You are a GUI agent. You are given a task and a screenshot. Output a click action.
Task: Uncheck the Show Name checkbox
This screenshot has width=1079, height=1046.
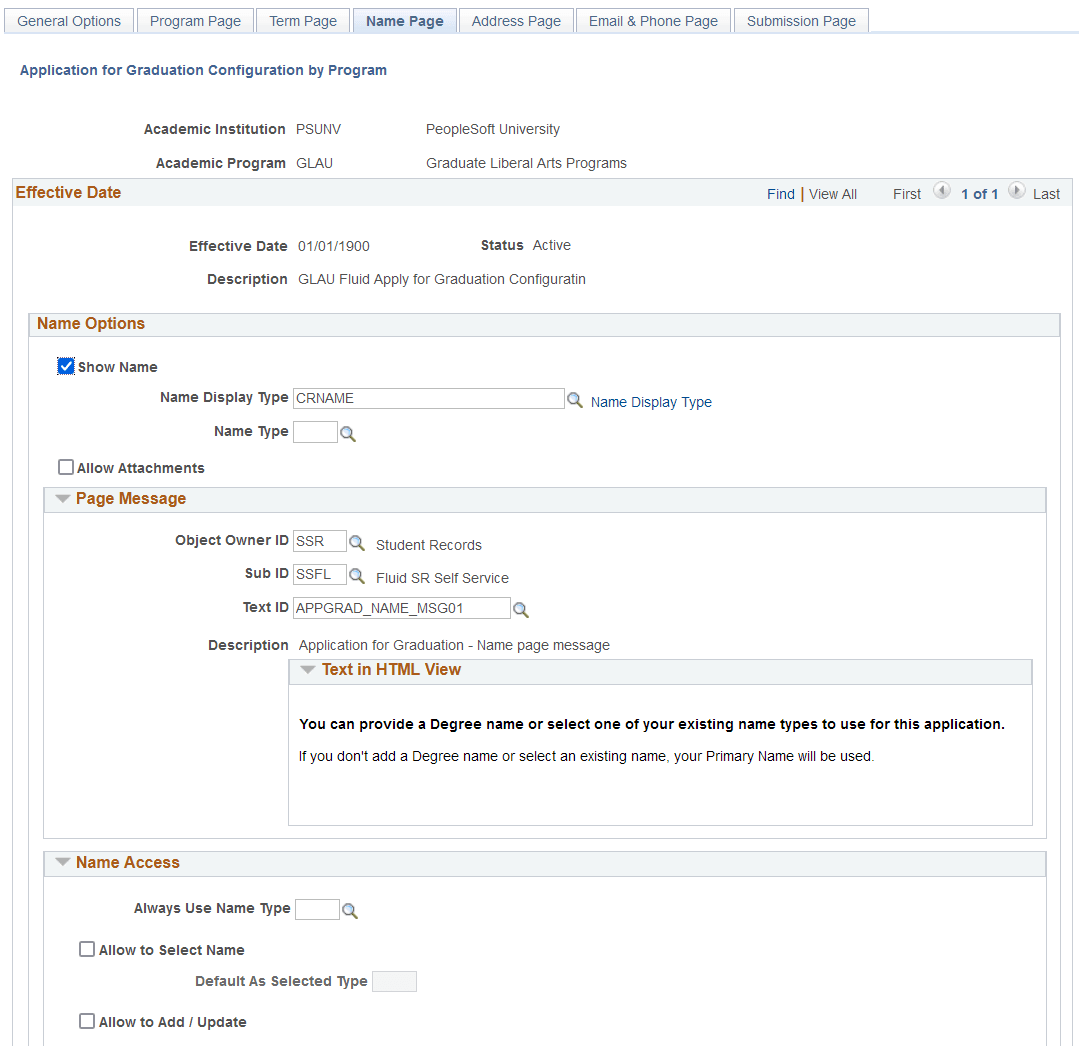(66, 366)
